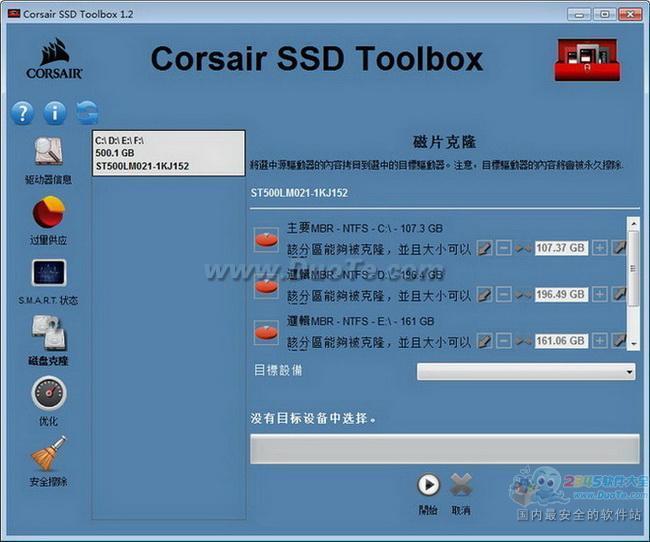
Task: Open the 优化 optimize section
Action: [49, 401]
